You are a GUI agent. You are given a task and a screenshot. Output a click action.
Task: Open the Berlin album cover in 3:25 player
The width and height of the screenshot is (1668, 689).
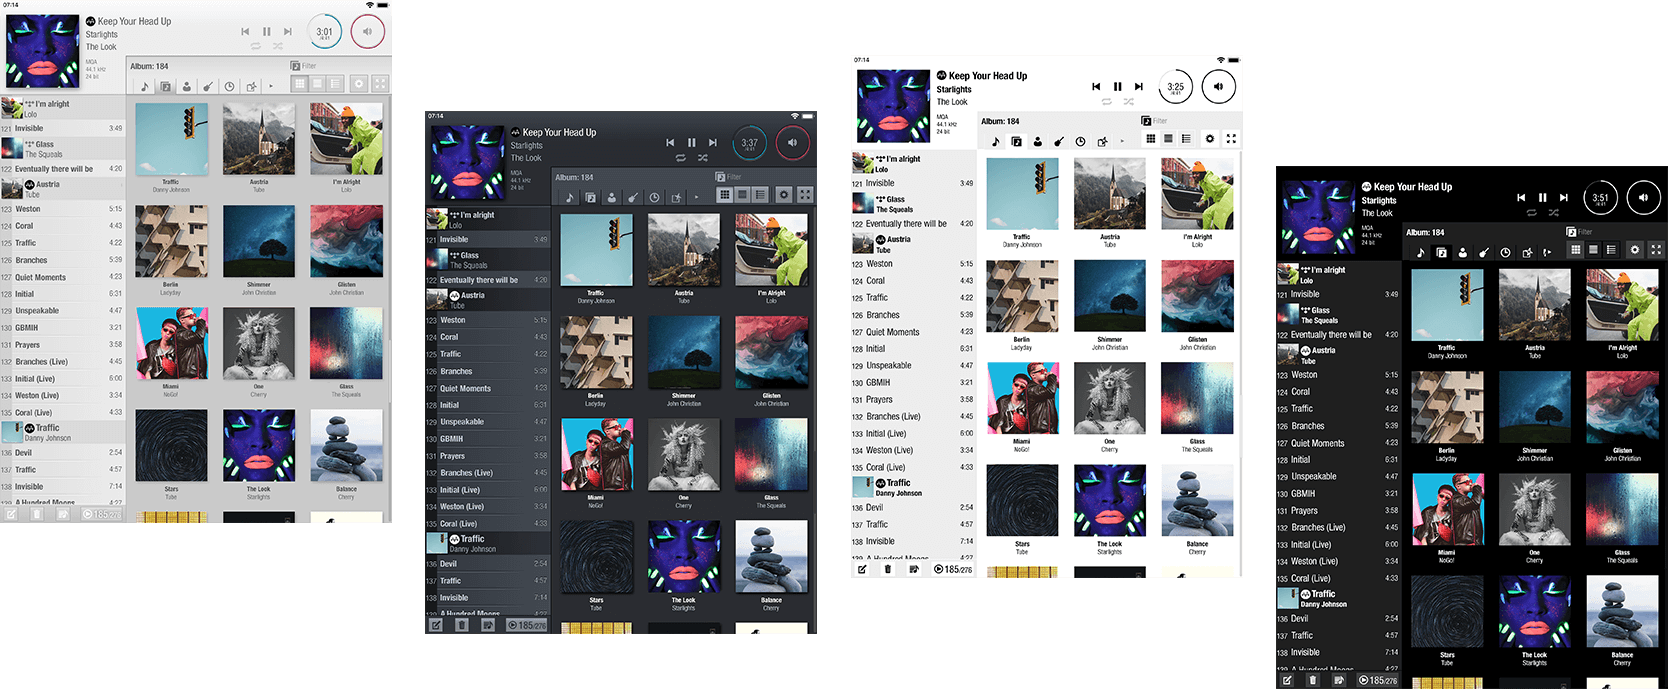[1021, 295]
